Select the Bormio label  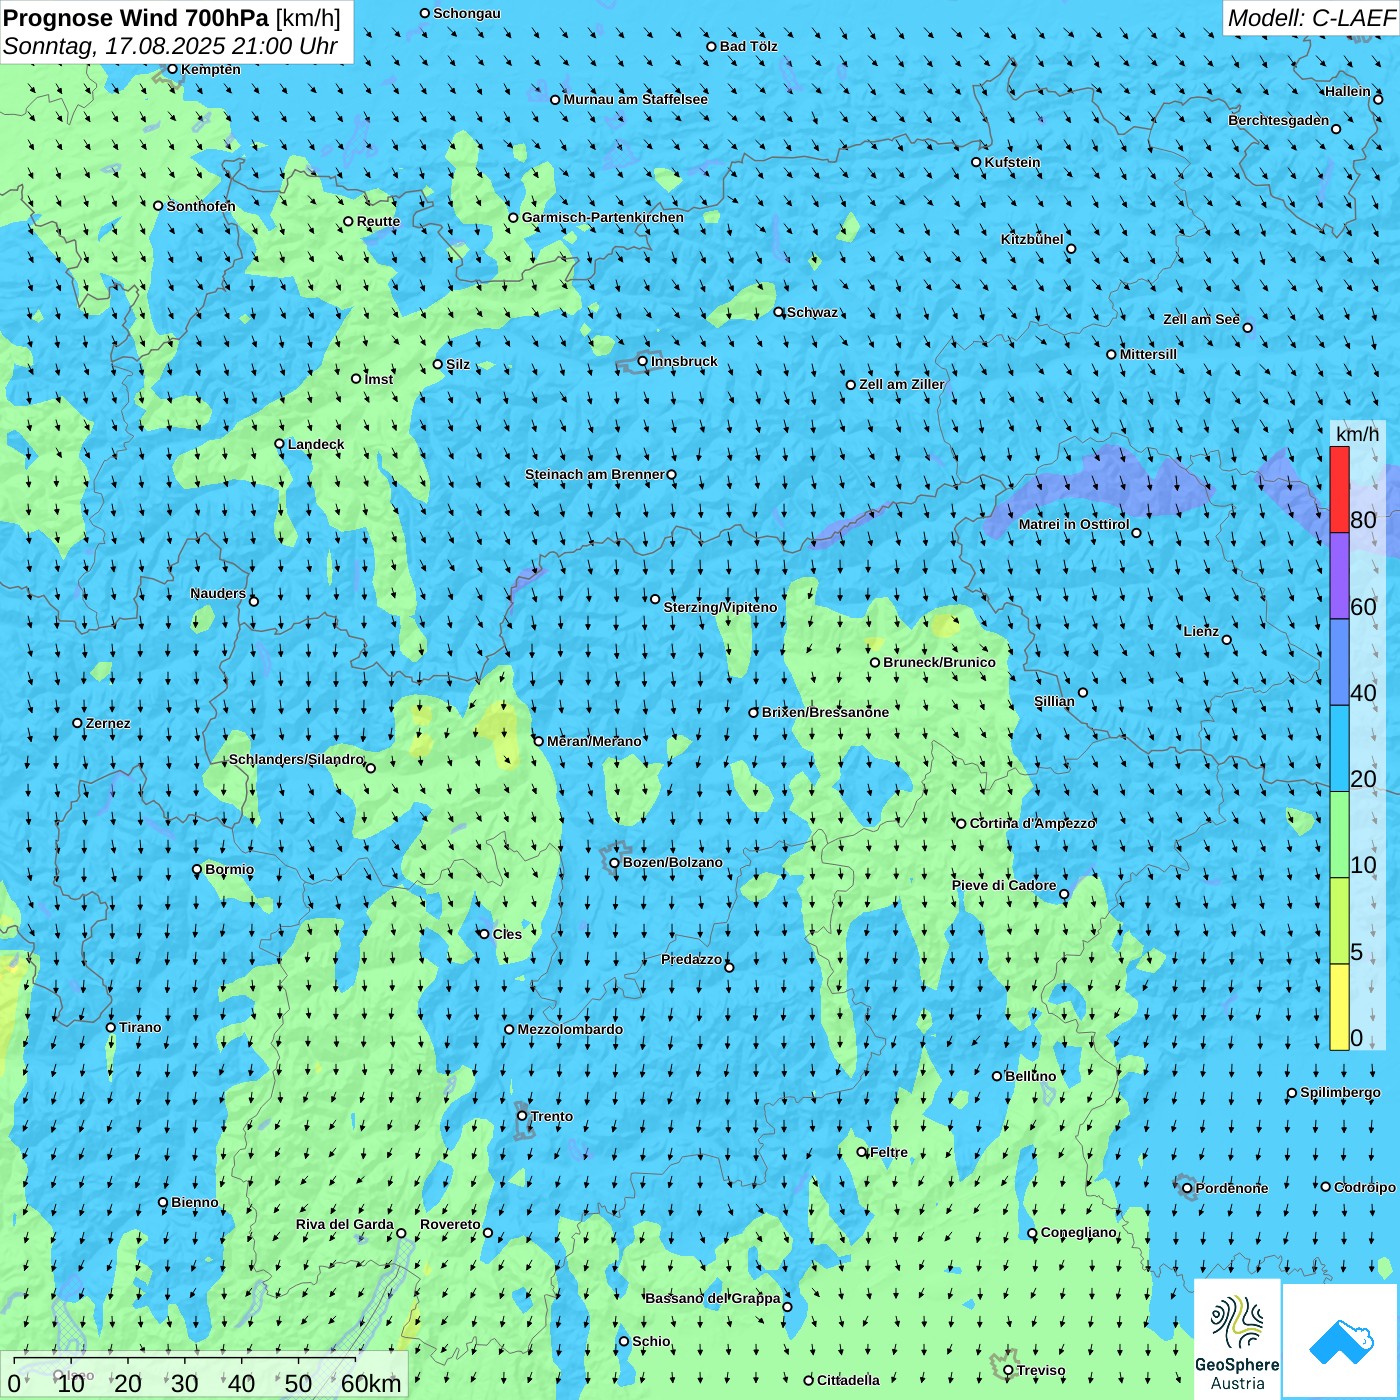point(229,869)
